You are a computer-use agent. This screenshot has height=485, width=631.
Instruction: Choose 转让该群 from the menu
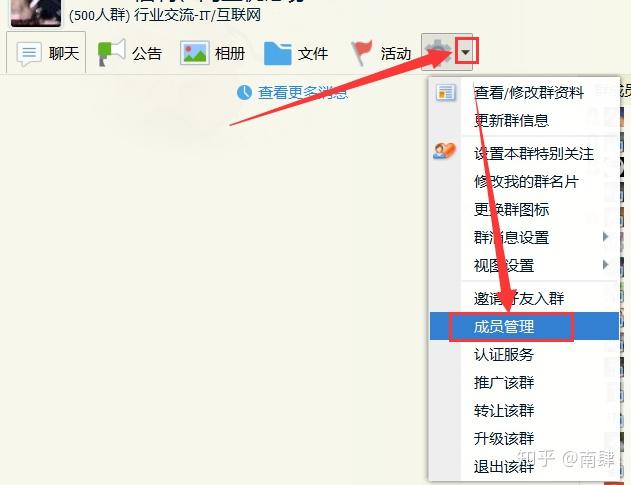coord(504,411)
